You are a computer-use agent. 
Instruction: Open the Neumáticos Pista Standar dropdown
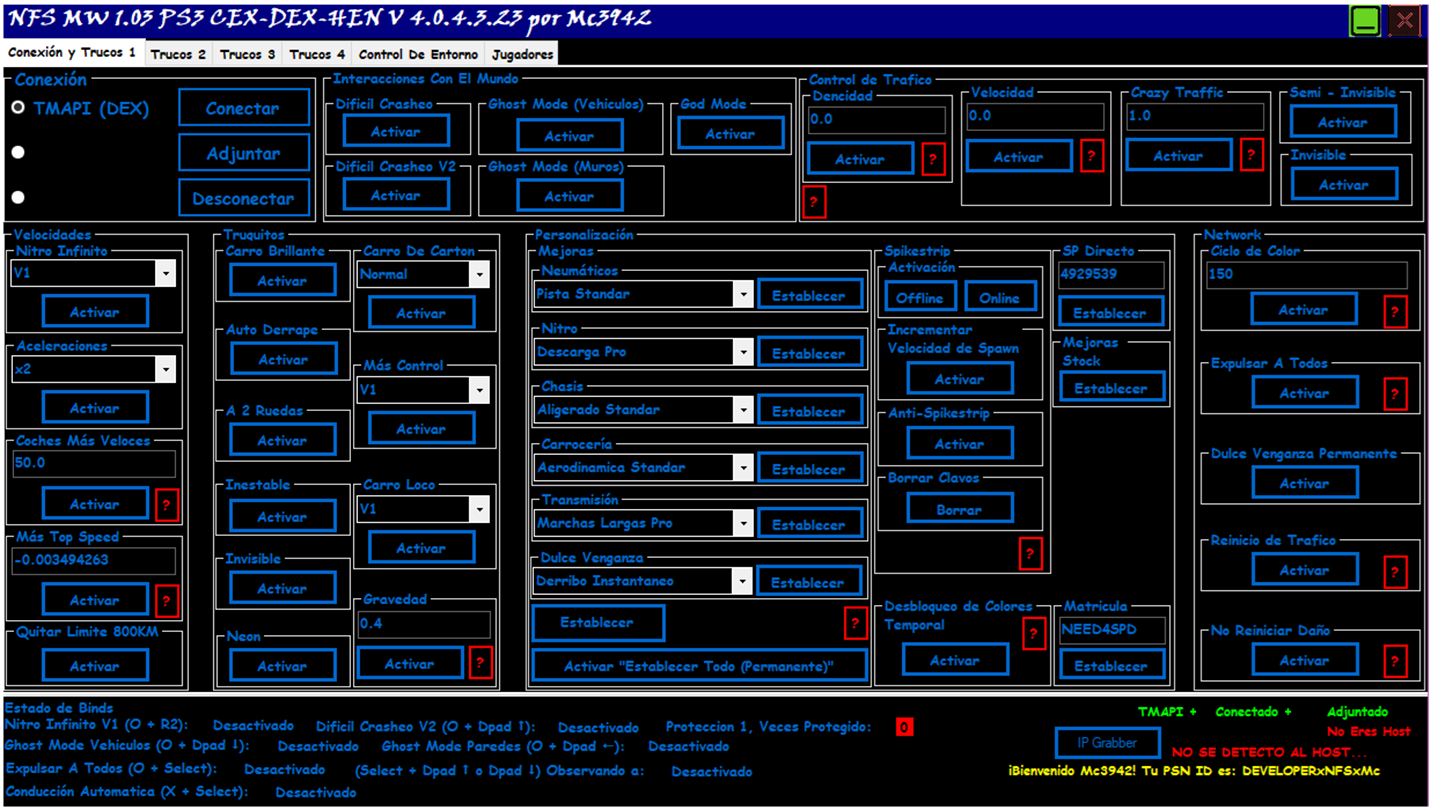coord(742,294)
